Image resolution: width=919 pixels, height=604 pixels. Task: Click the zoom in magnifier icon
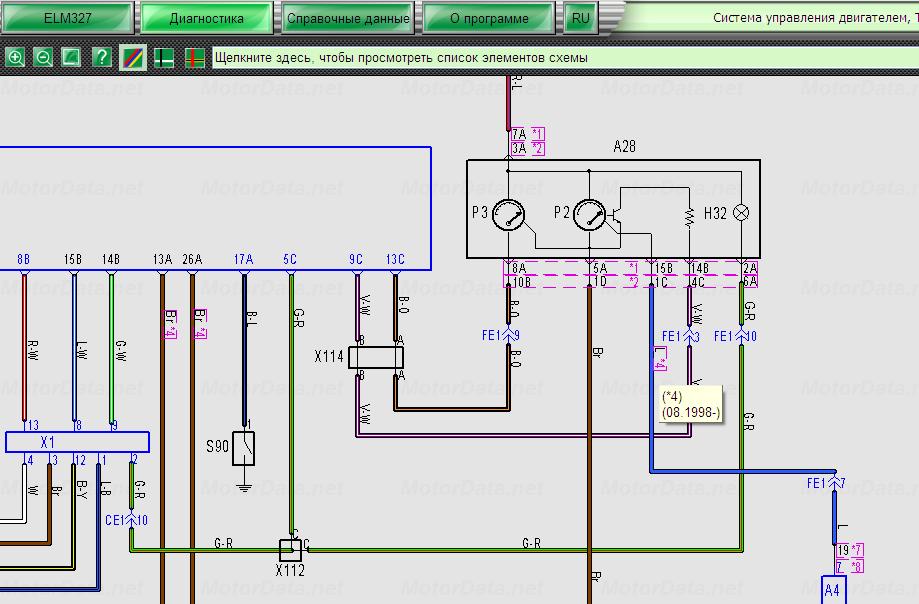coord(15,58)
